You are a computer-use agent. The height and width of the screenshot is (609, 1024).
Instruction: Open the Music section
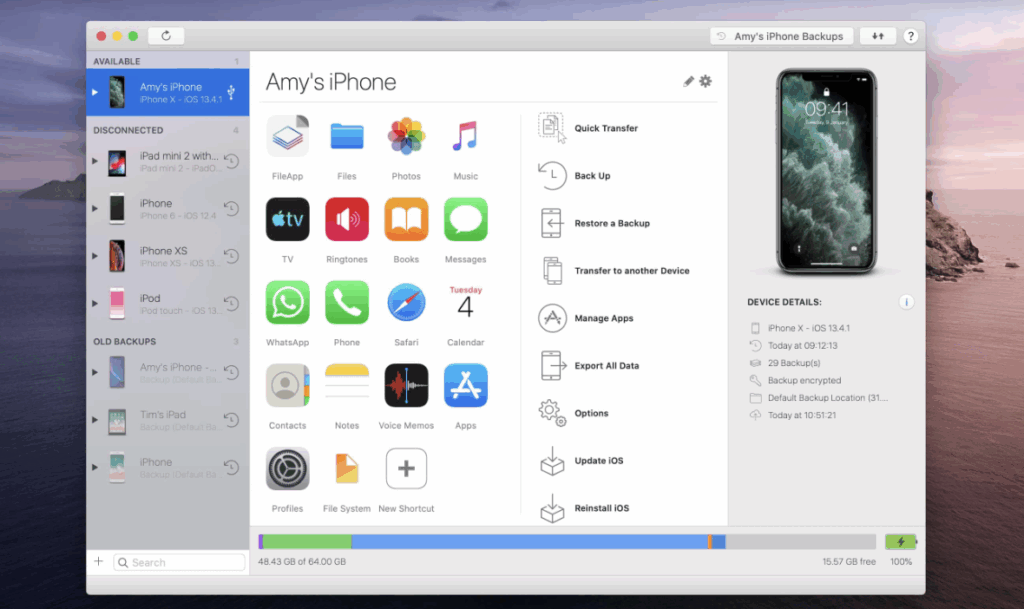(x=466, y=136)
